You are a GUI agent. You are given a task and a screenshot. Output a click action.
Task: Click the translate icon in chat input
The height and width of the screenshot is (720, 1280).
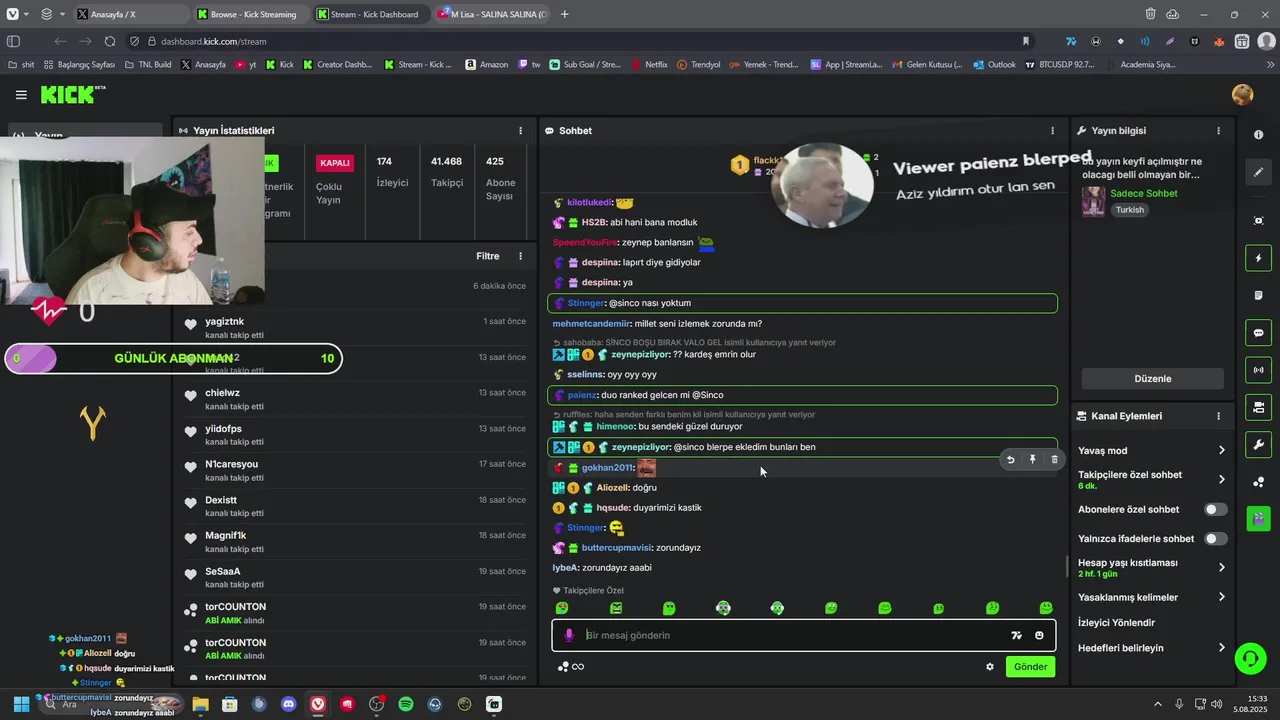1016,635
